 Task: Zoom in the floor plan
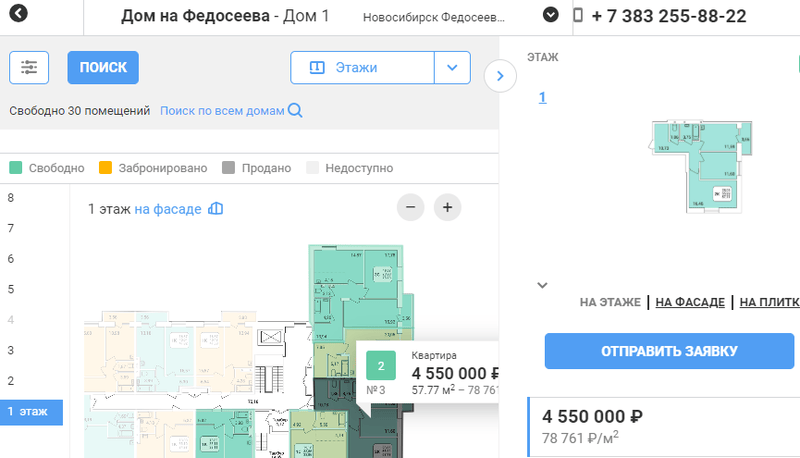tap(447, 208)
